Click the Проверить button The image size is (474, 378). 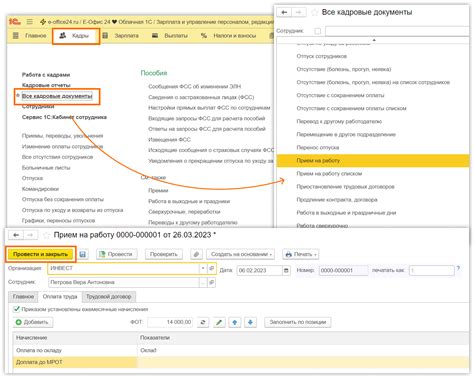164,254
